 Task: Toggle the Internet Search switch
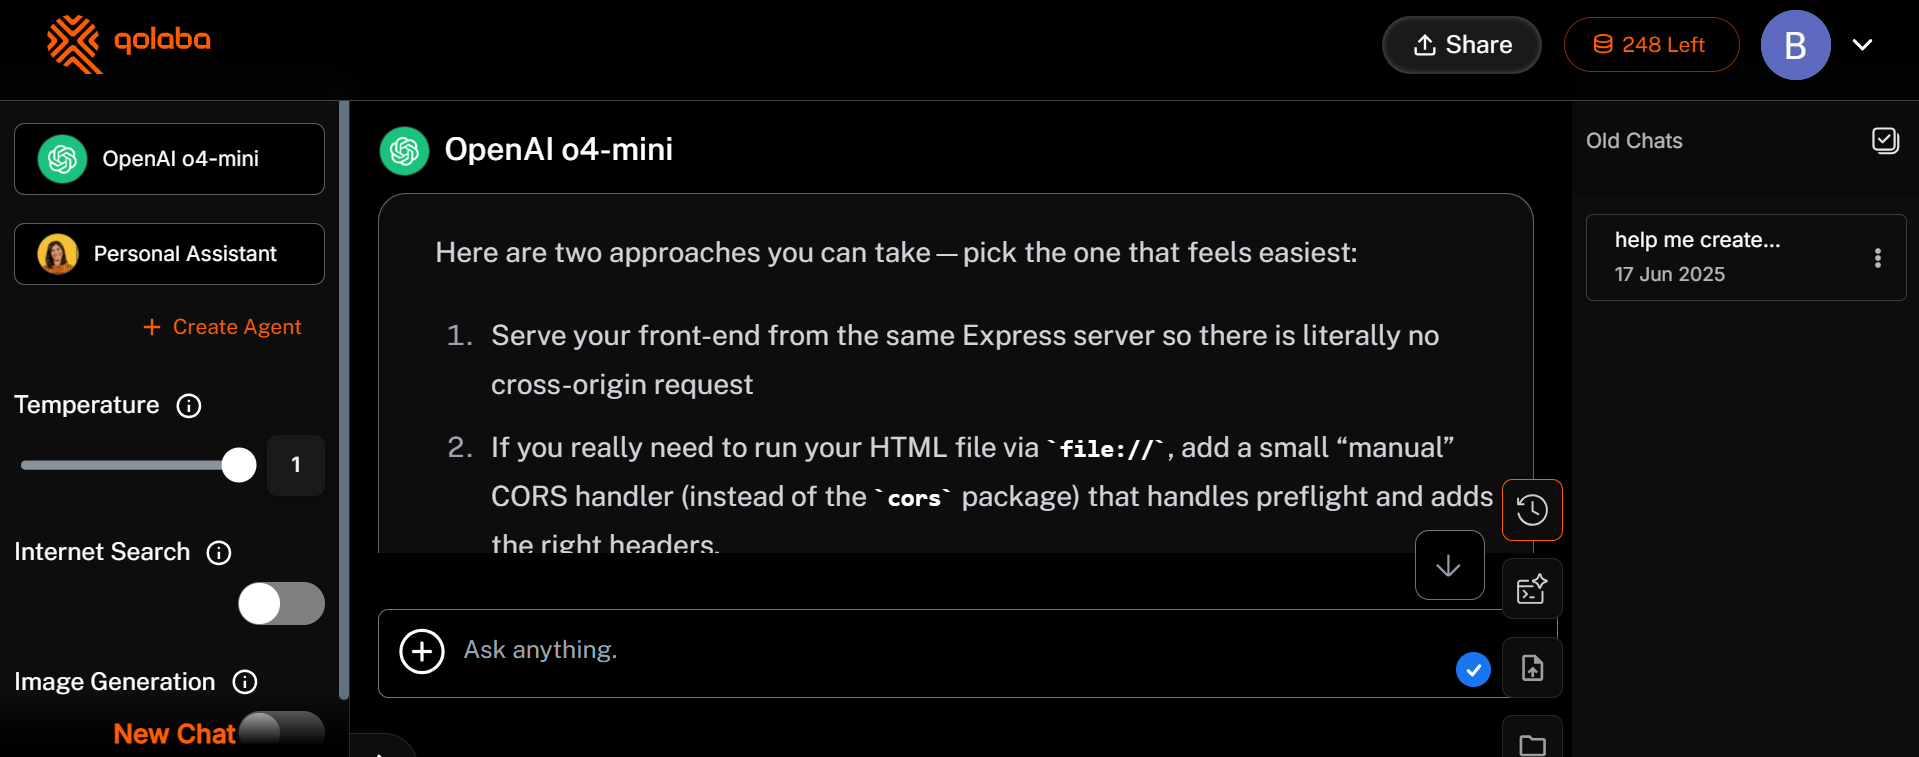pos(281,604)
